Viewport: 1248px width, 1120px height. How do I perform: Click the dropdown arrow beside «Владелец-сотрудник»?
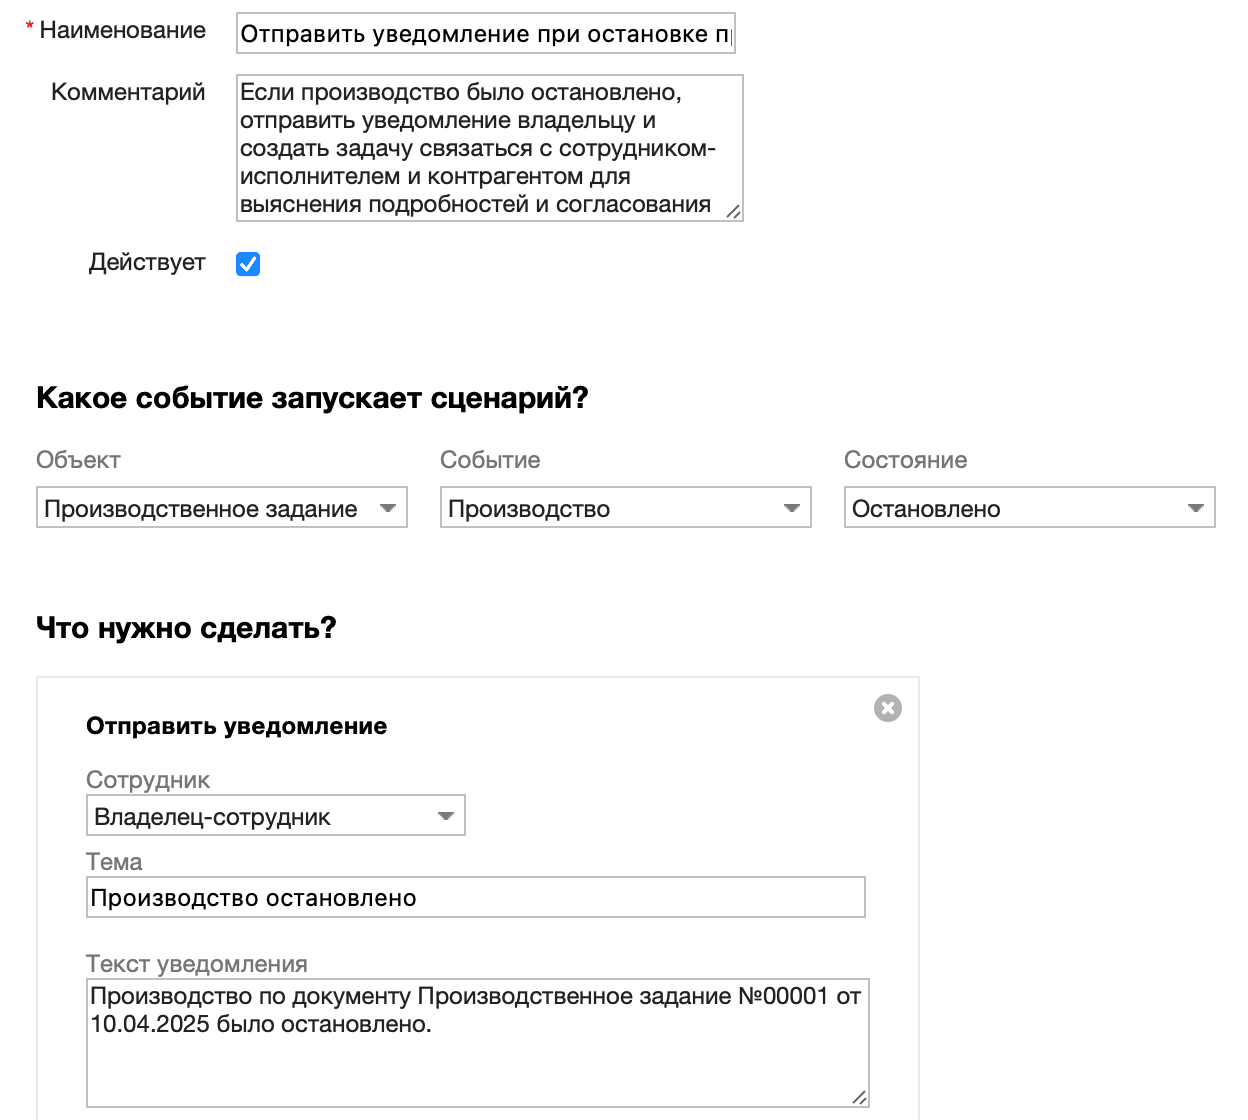tap(446, 815)
